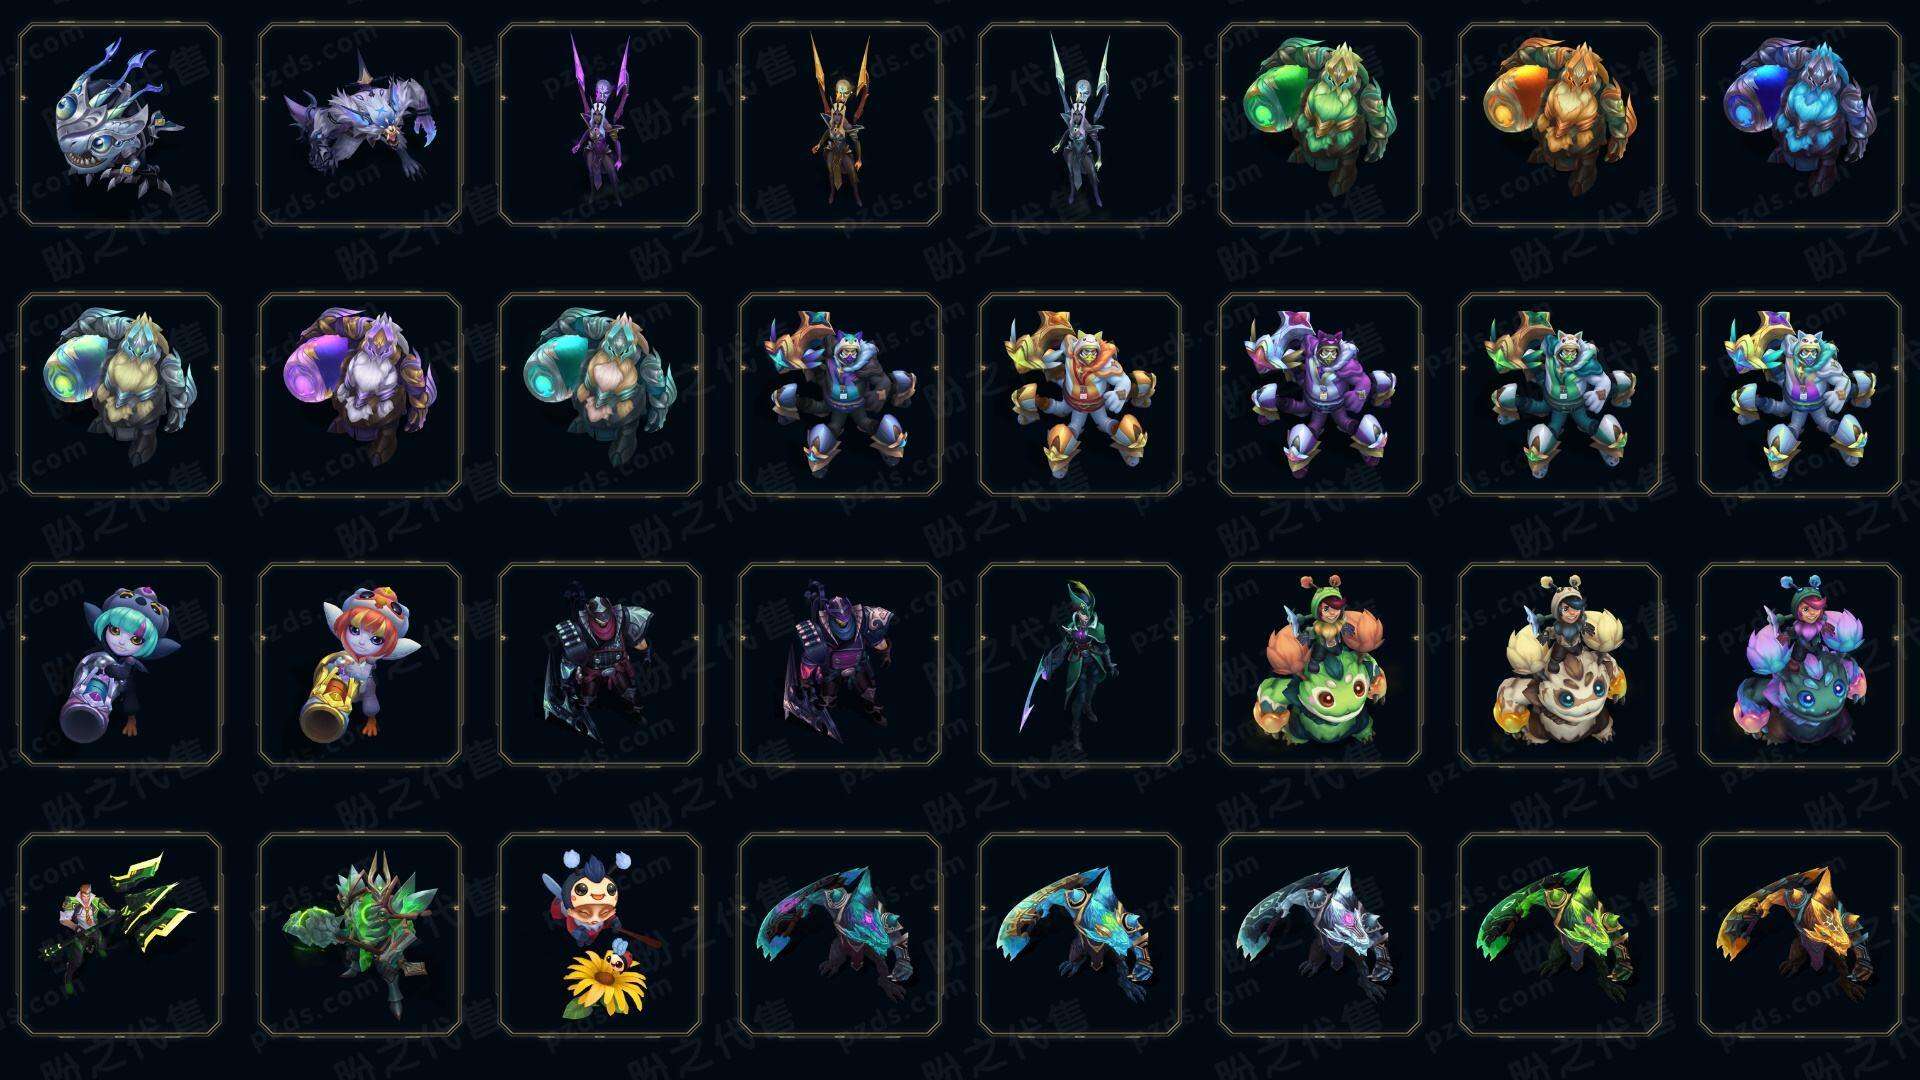Pick the green hooded scythe assassin skin

pyautogui.click(x=1080, y=664)
